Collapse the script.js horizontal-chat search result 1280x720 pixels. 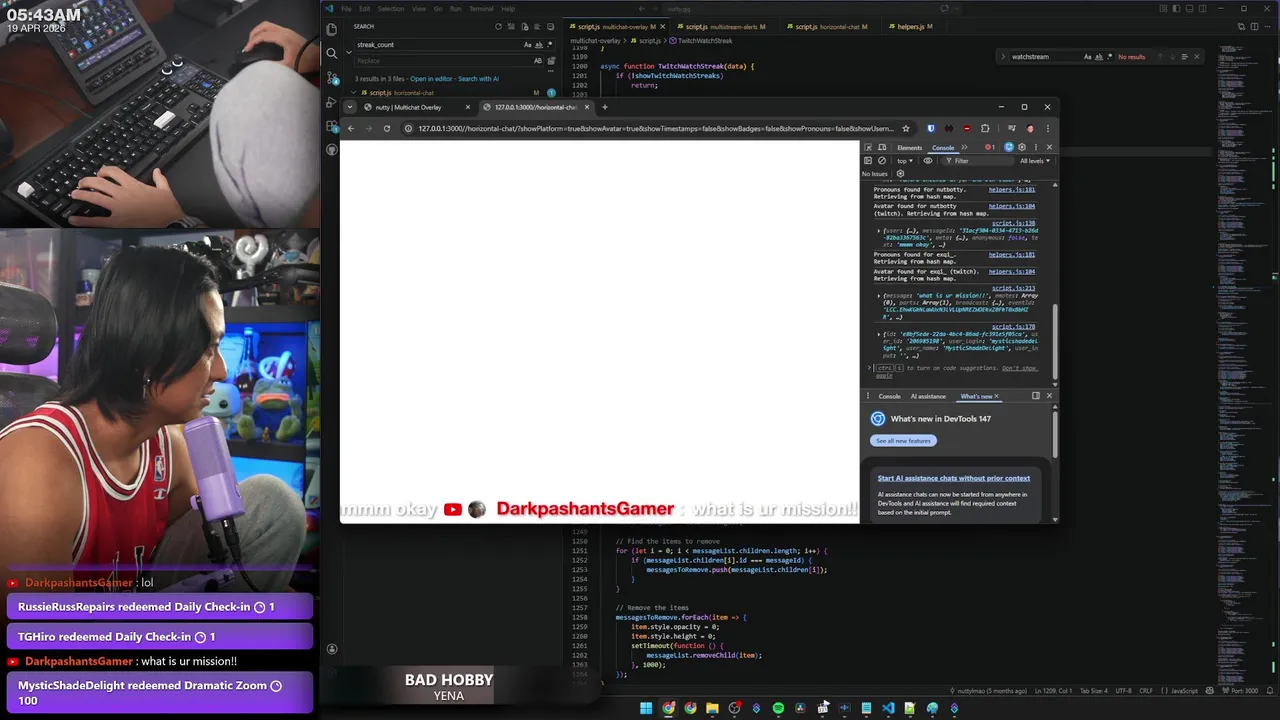353,92
